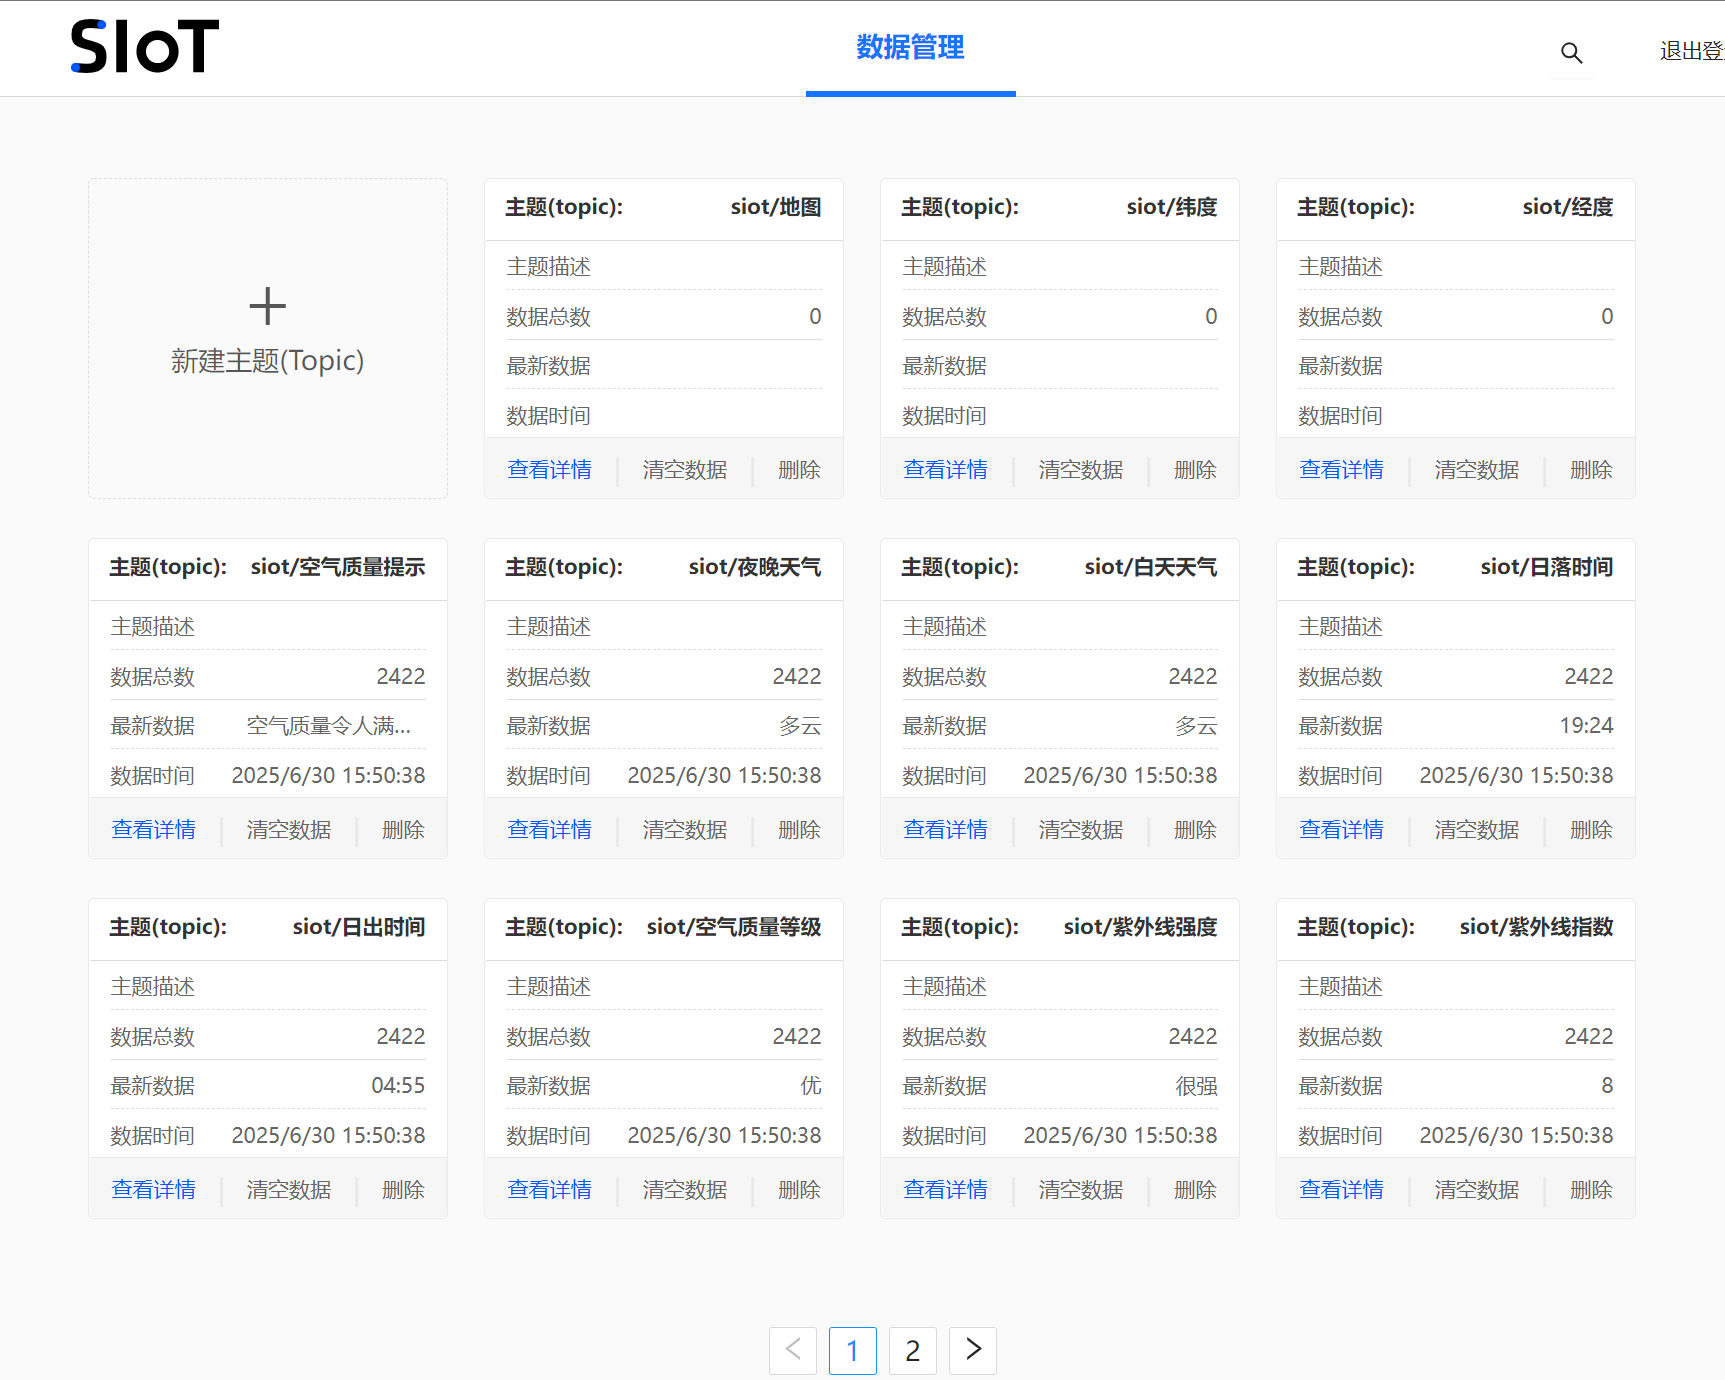The height and width of the screenshot is (1380, 1725).
Task: Clear data of siot/紫外线指数 topic
Action: click(x=1477, y=1189)
